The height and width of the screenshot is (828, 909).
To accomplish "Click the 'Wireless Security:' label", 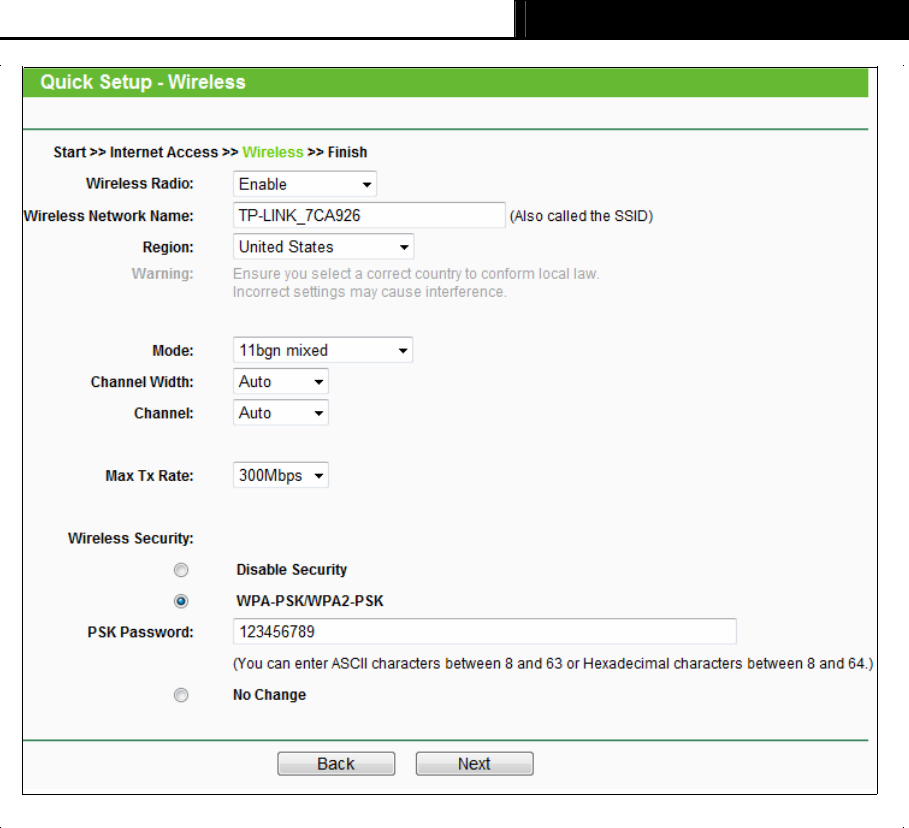I will [x=130, y=538].
